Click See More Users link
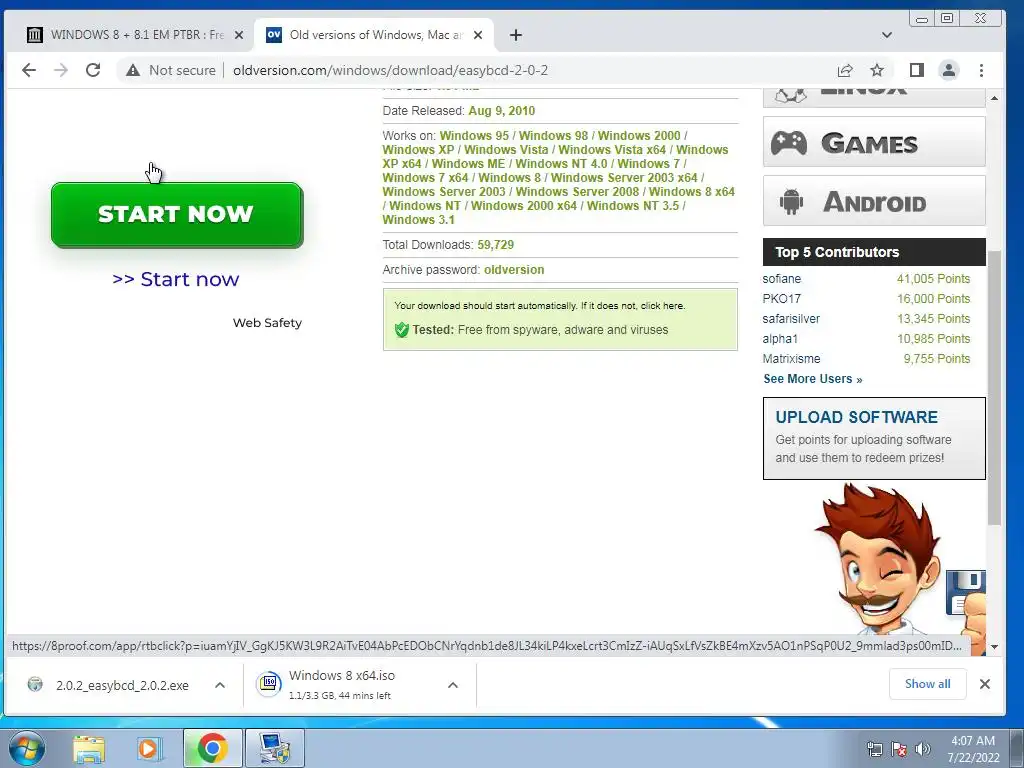The image size is (1024, 768). tap(813, 379)
